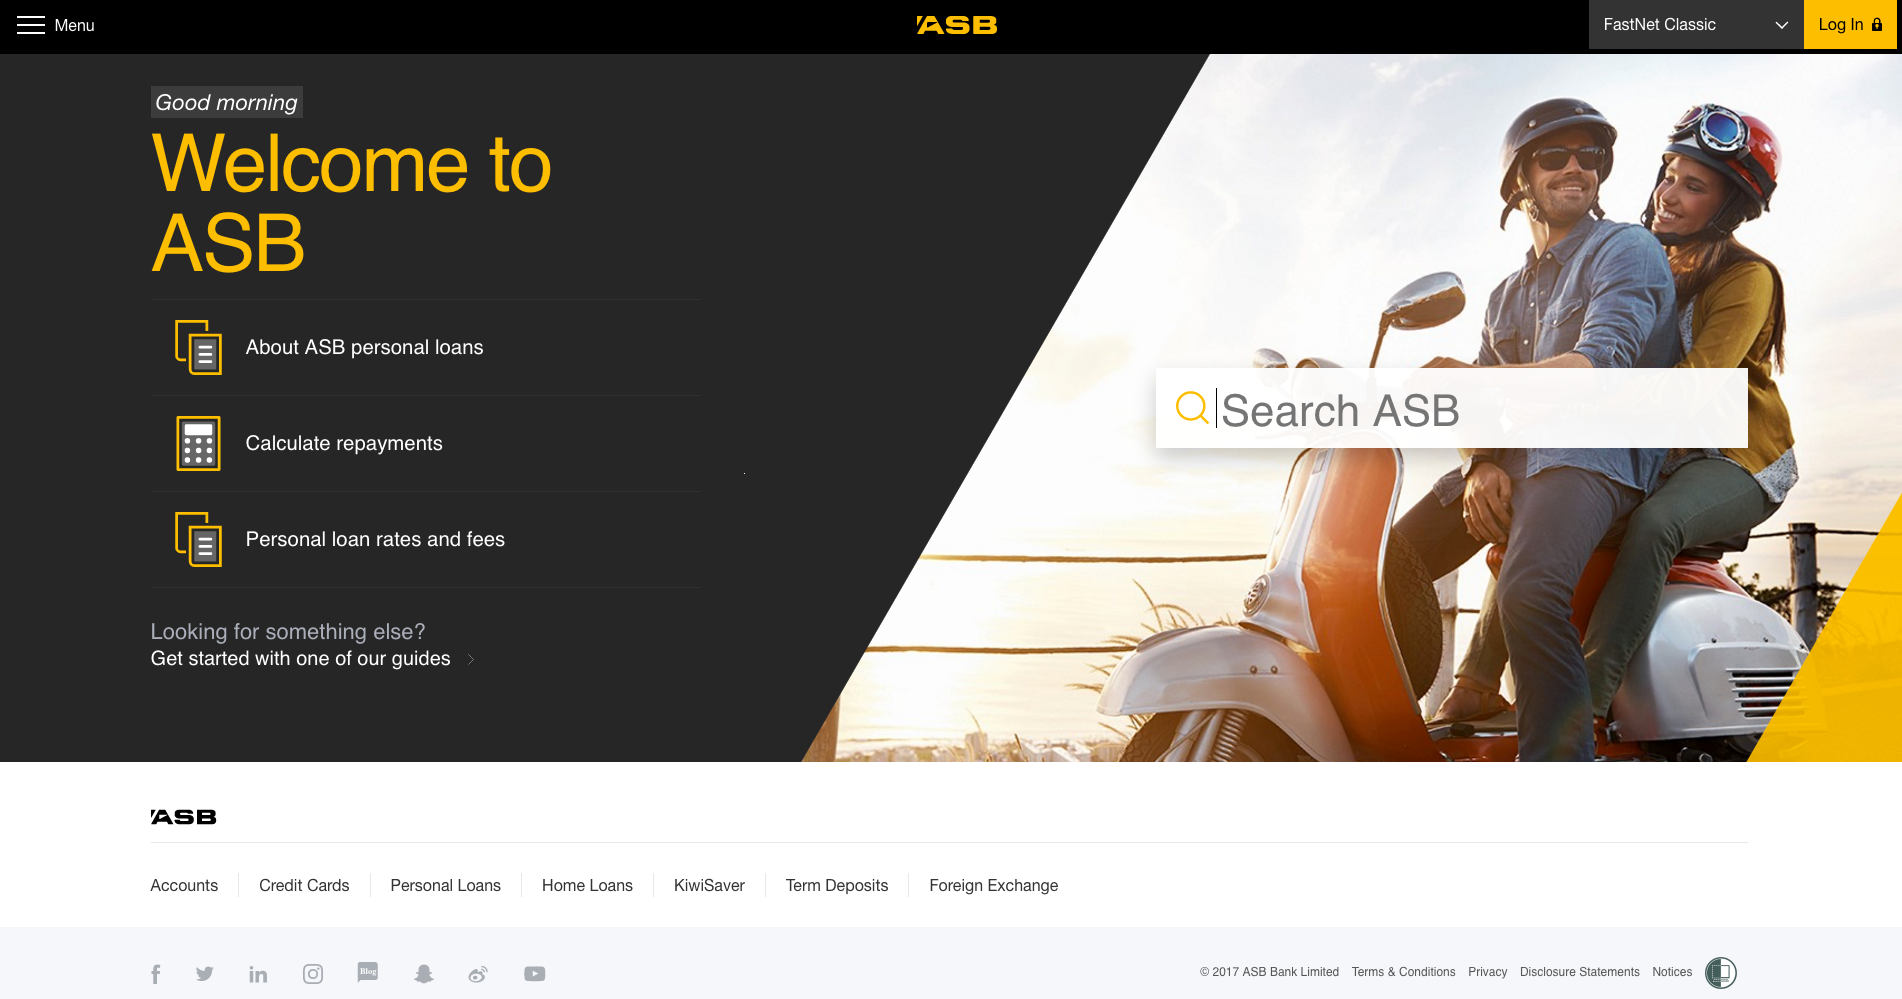Open ASB YouTube channel icon
Viewport: 1902px width, 999px height.
click(535, 974)
